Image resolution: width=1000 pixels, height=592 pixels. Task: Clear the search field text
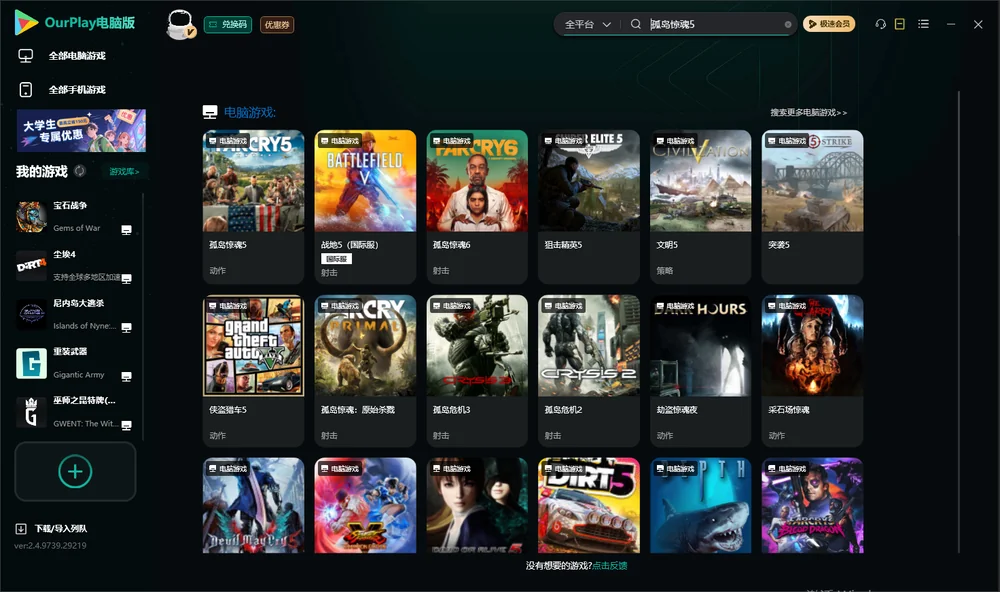pyautogui.click(x=788, y=24)
